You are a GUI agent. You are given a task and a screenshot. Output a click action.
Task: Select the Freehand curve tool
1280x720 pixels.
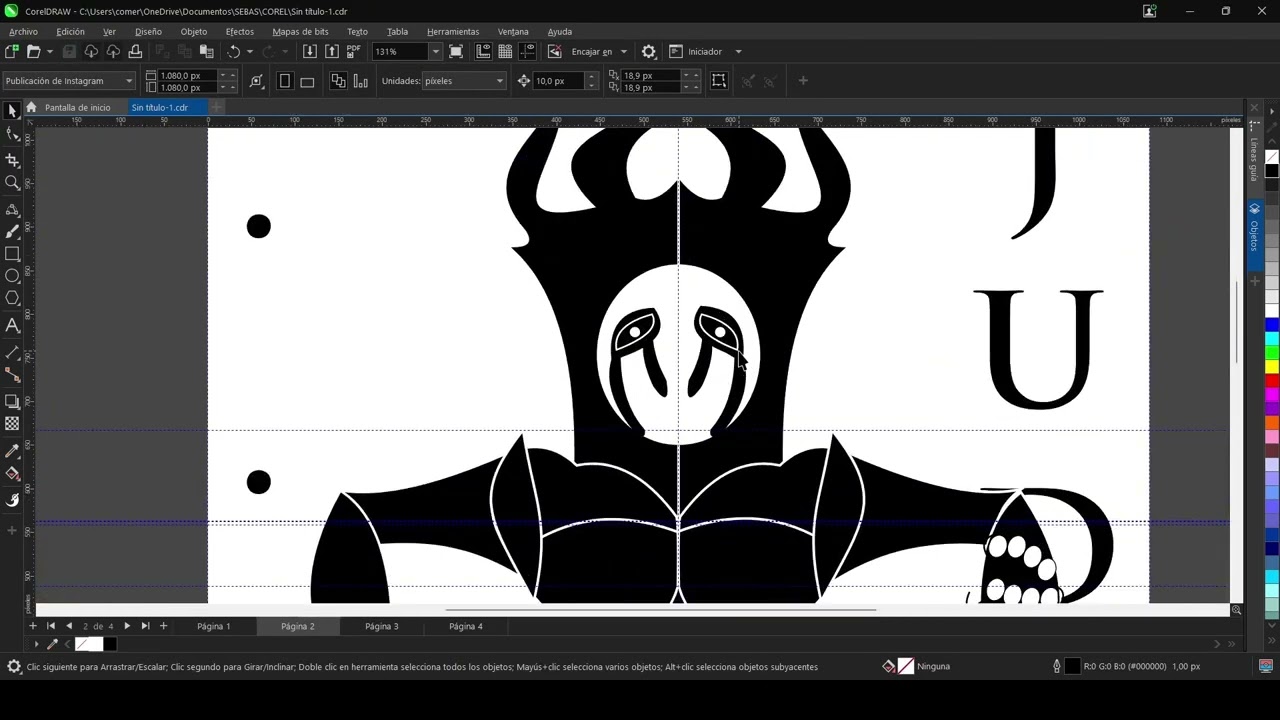(x=12, y=210)
